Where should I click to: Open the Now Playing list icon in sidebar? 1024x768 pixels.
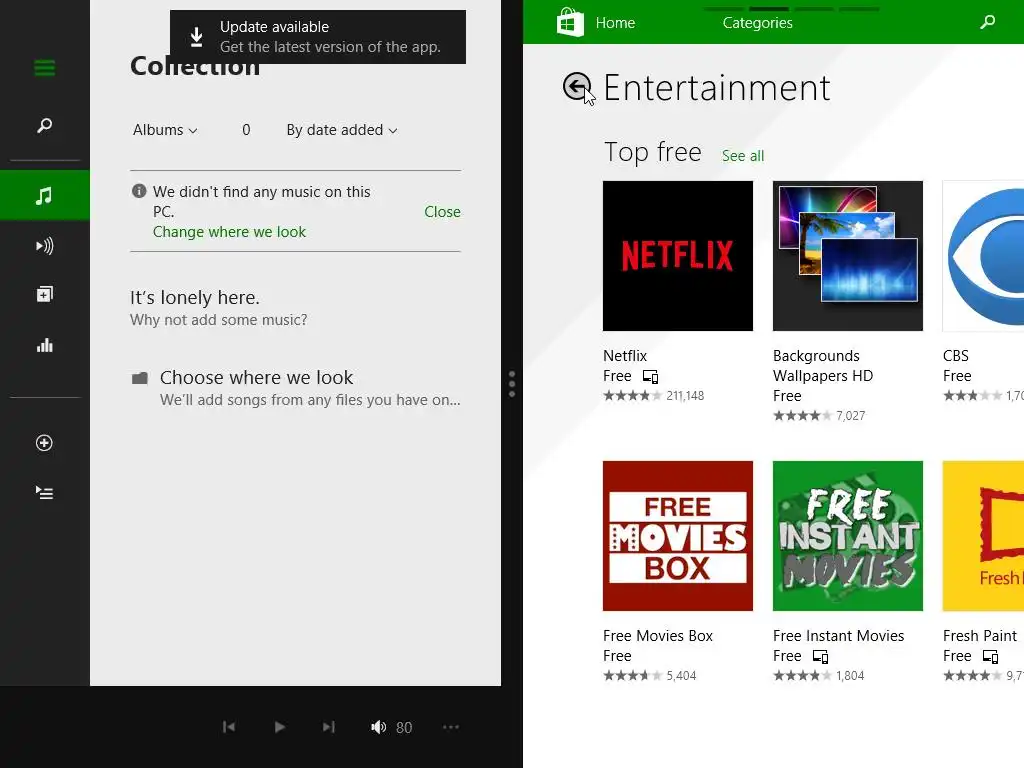(x=44, y=492)
